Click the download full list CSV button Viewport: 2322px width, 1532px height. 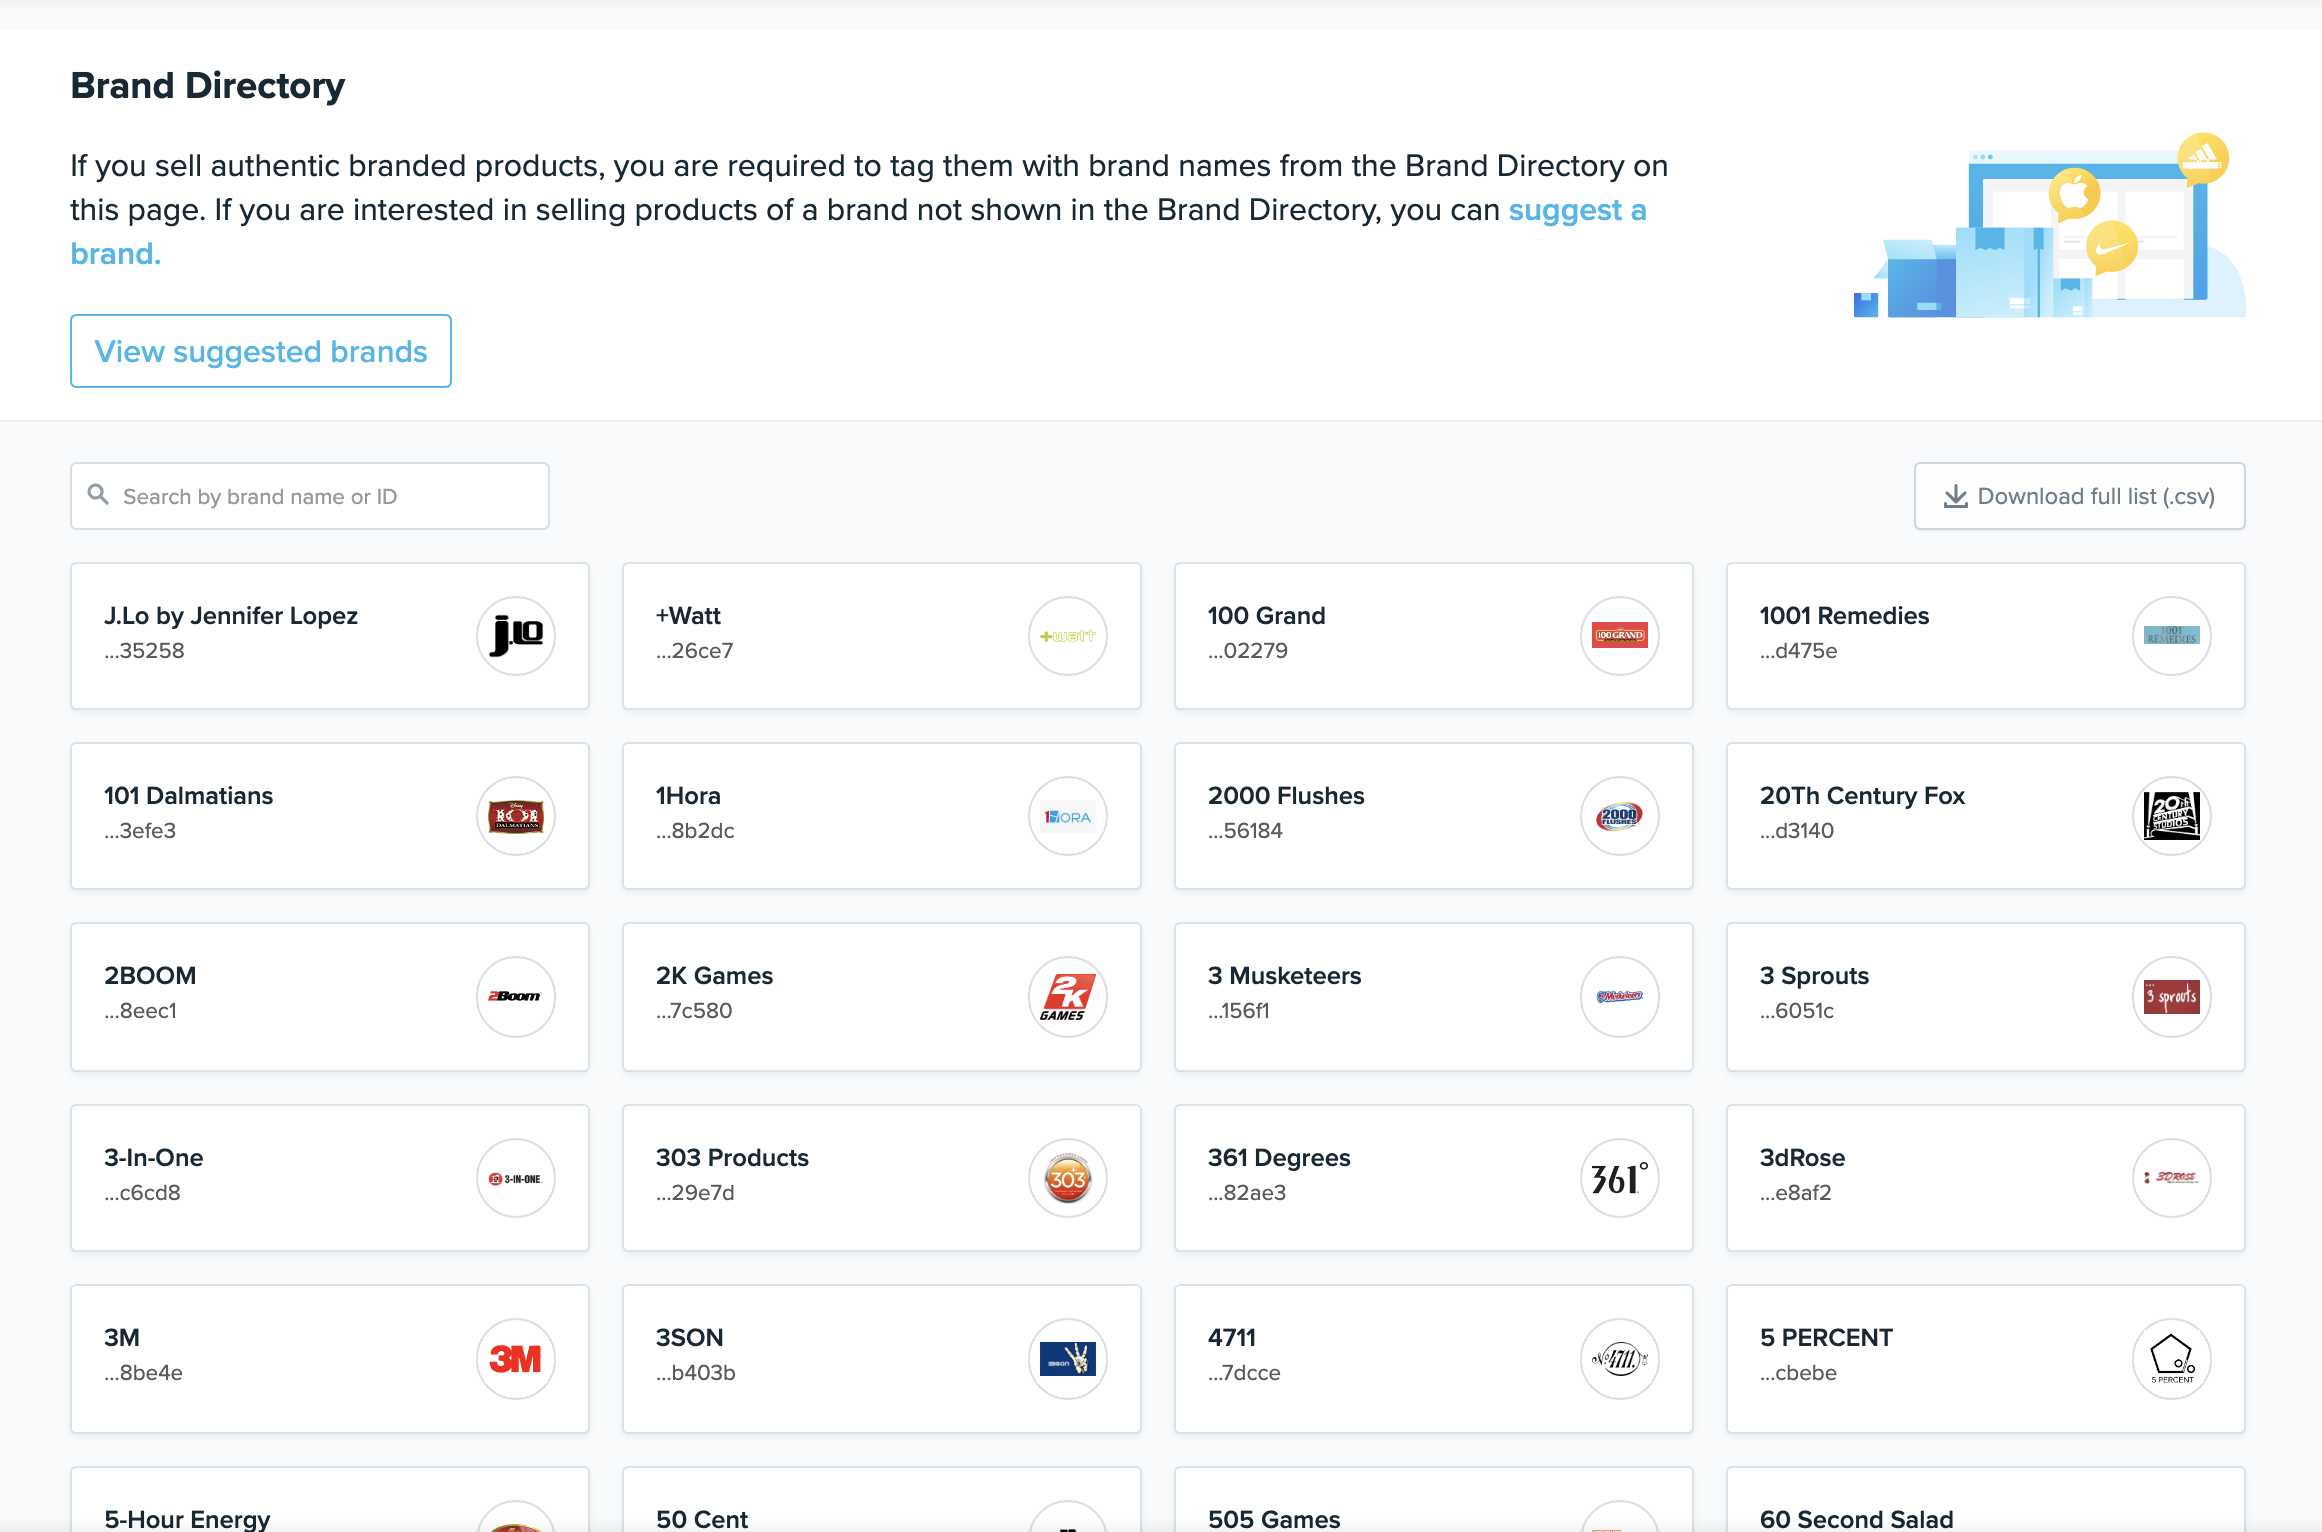point(2079,496)
